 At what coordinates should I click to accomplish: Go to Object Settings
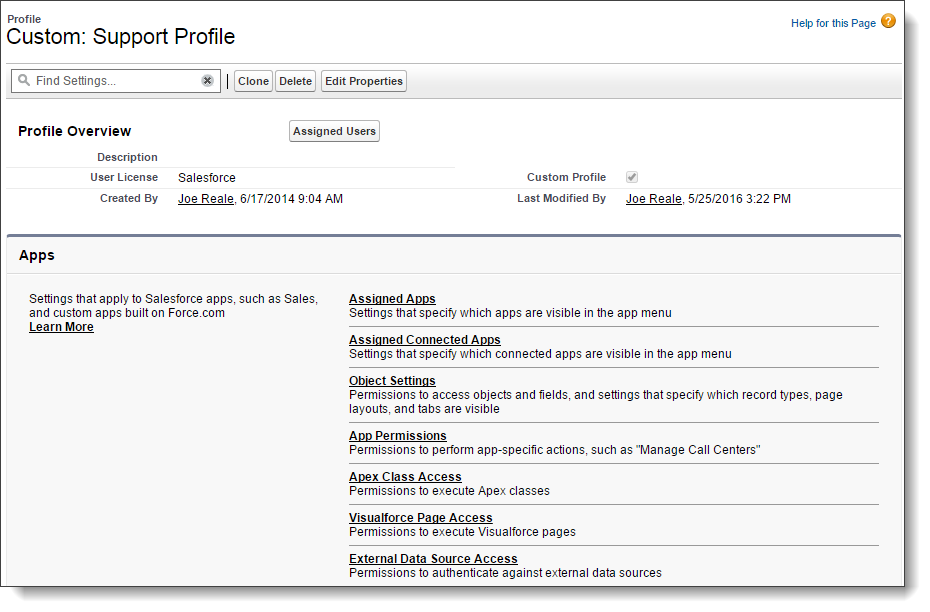tap(392, 381)
